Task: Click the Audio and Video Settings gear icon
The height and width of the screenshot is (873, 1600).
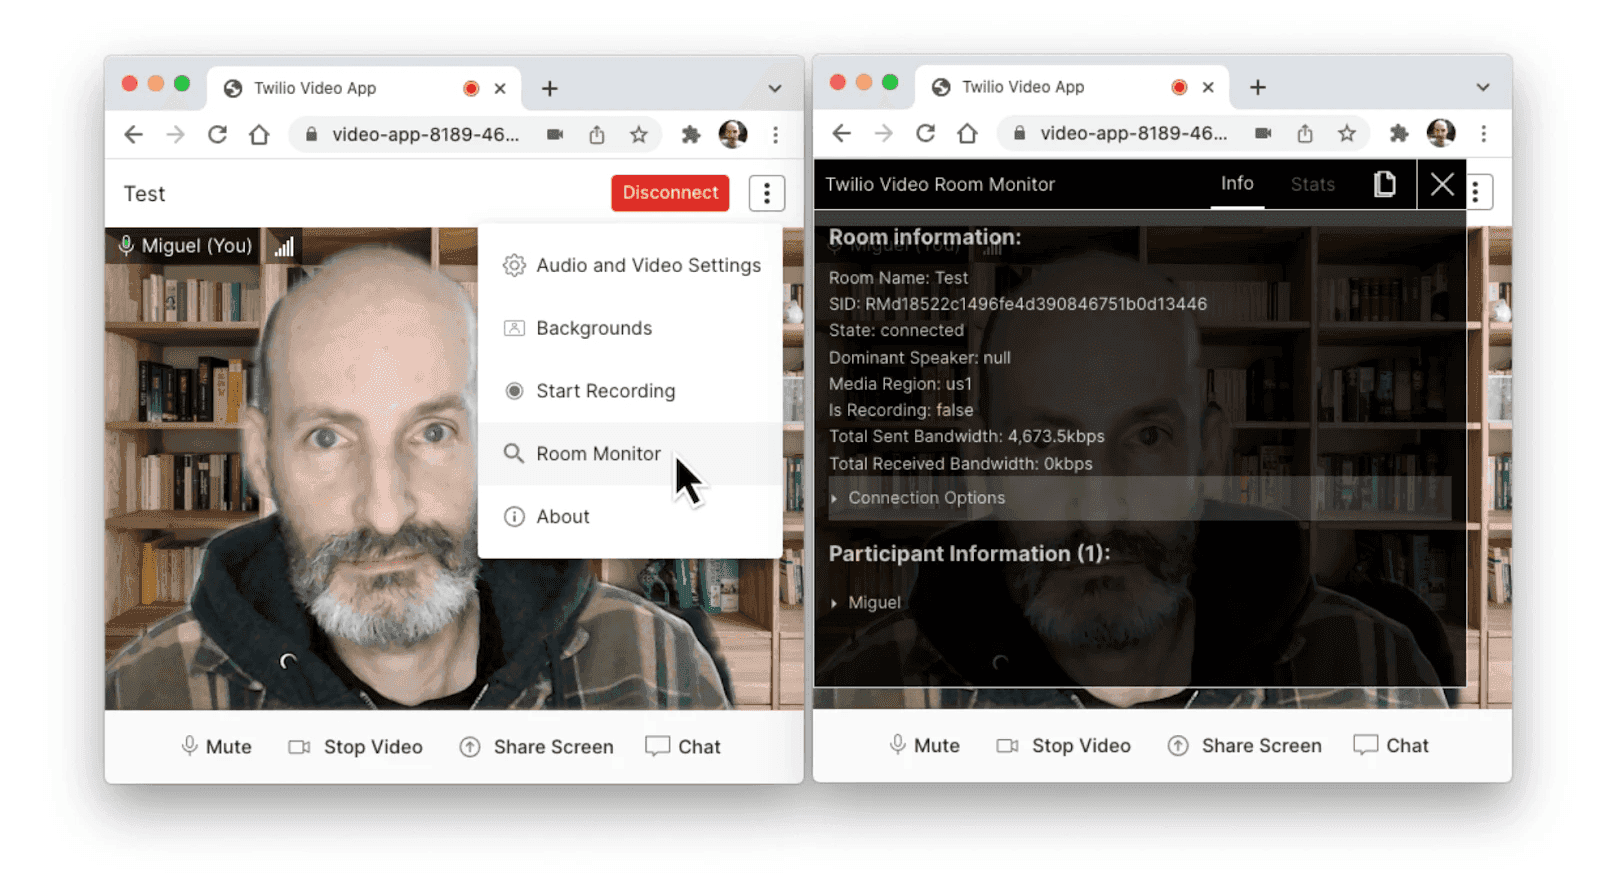Action: click(514, 265)
